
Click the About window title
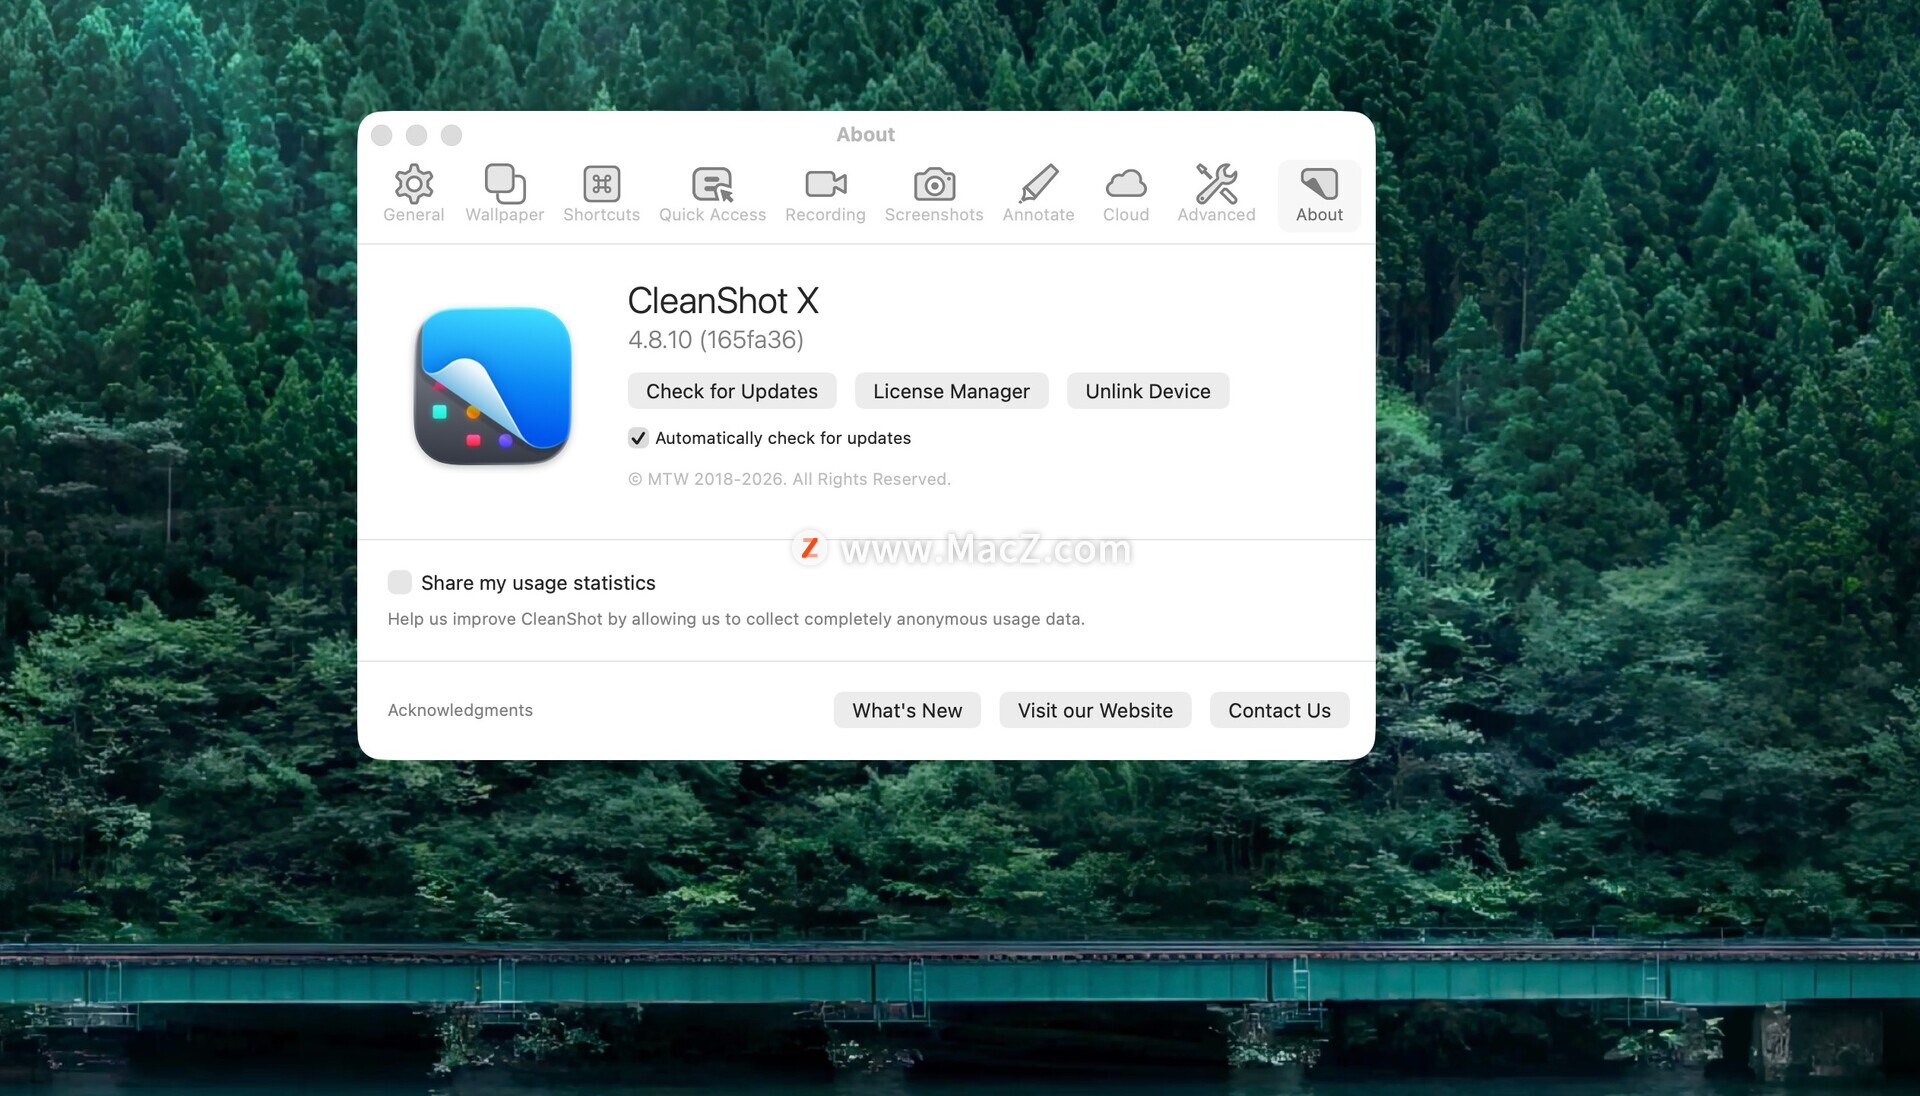coord(865,134)
